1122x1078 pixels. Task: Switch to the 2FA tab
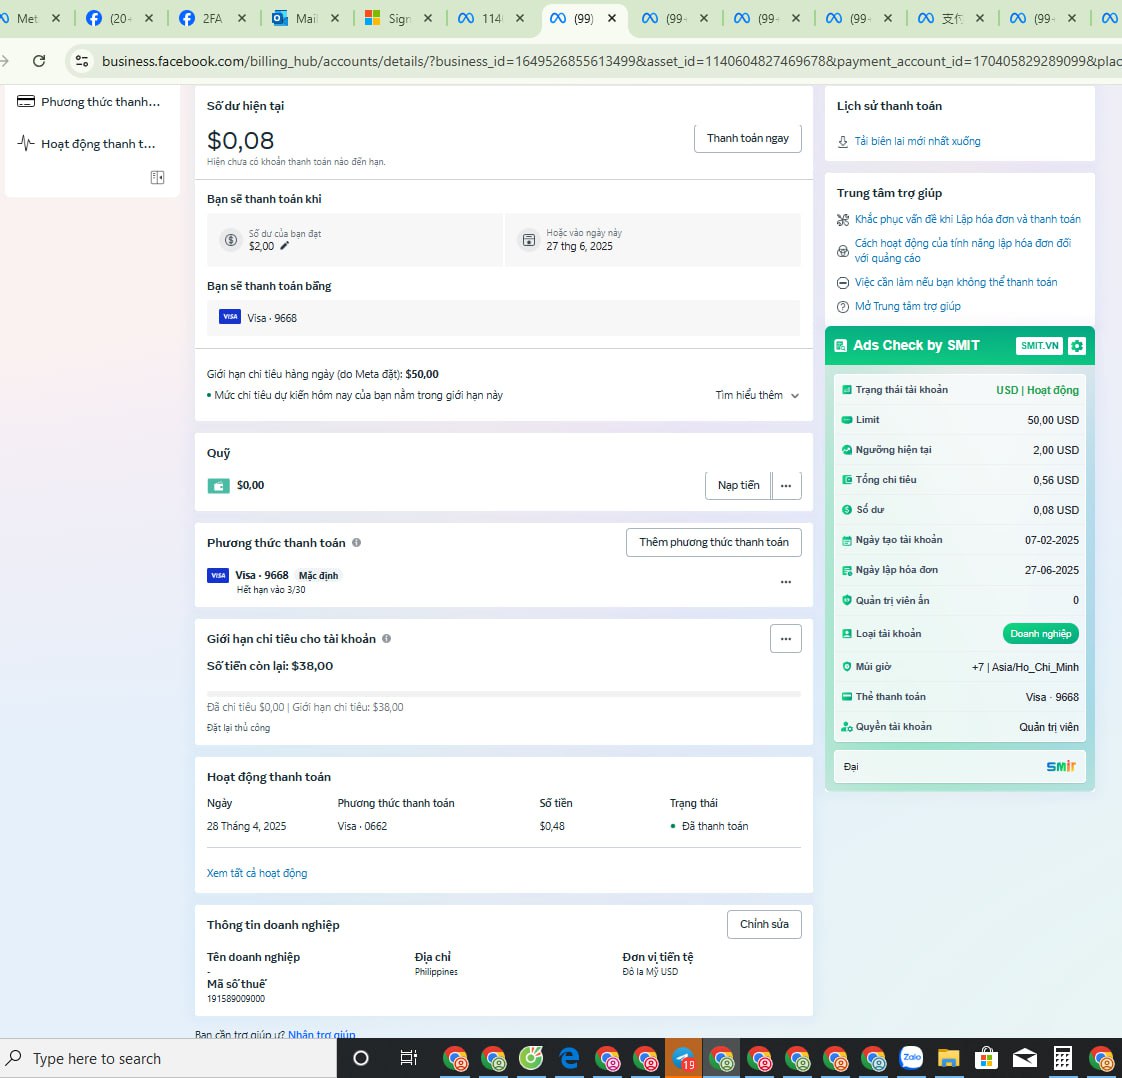click(x=213, y=19)
